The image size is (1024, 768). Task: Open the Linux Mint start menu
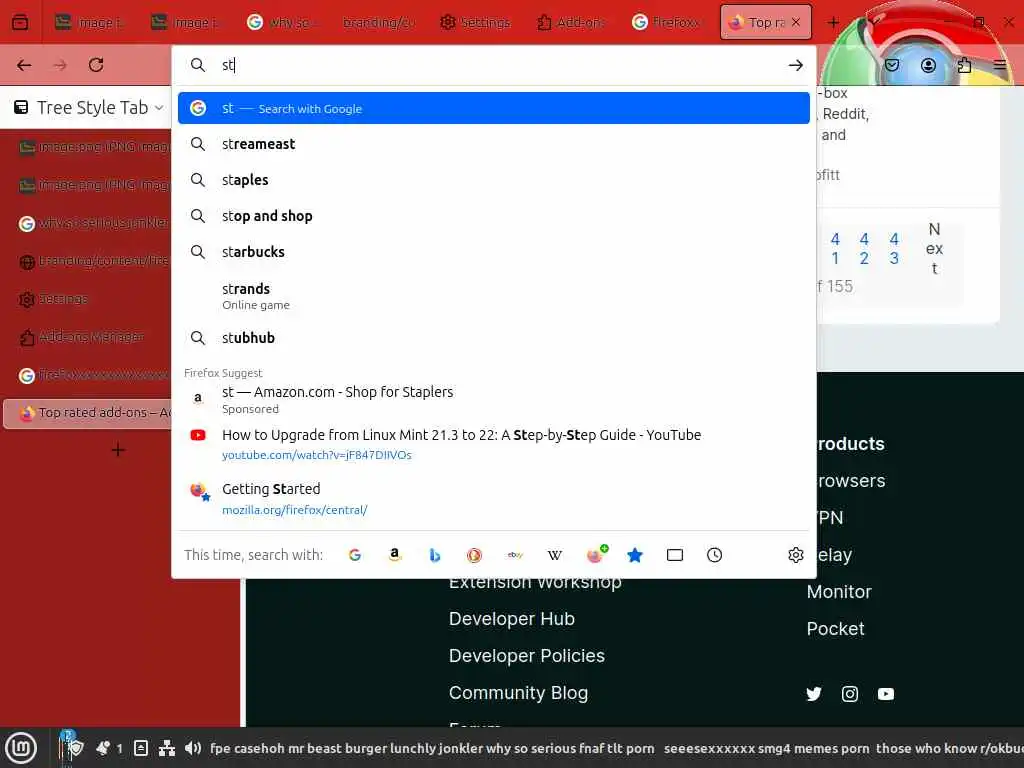pyautogui.click(x=22, y=748)
